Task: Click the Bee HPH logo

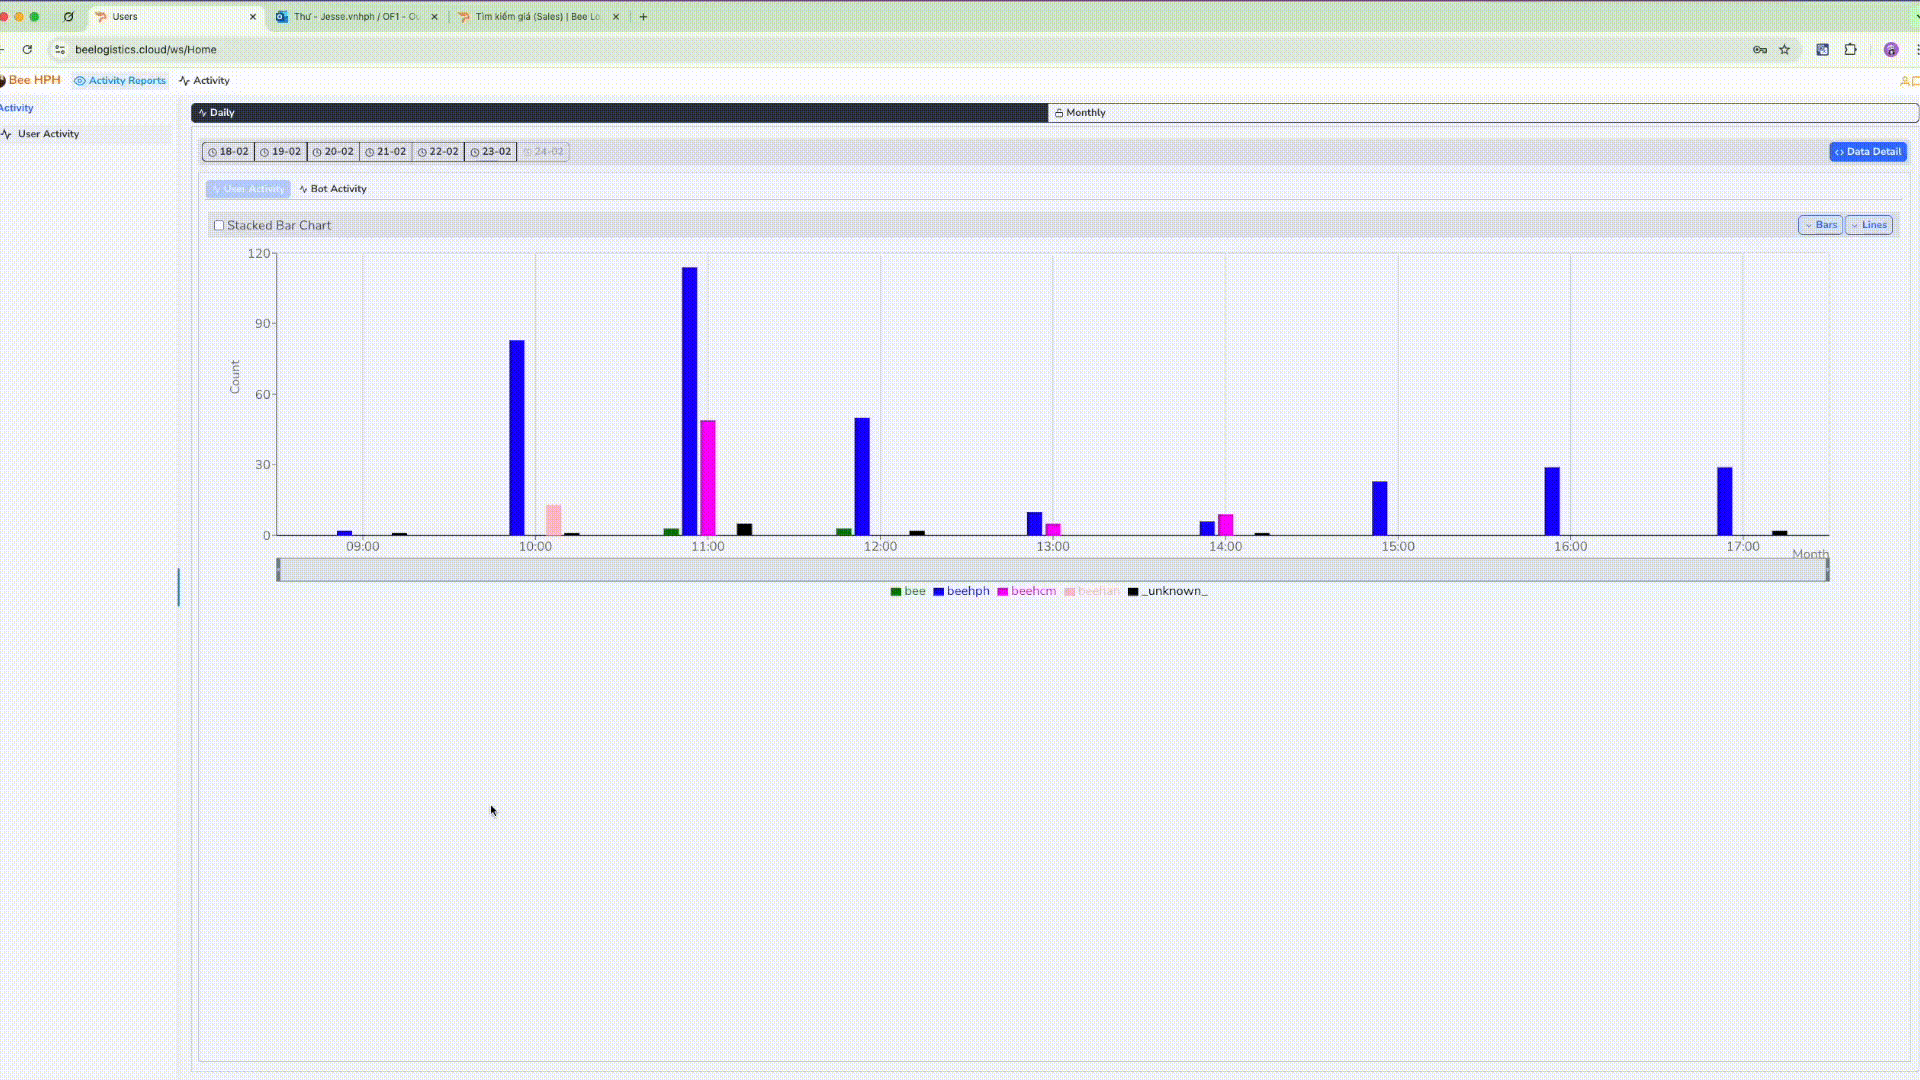Action: [33, 80]
